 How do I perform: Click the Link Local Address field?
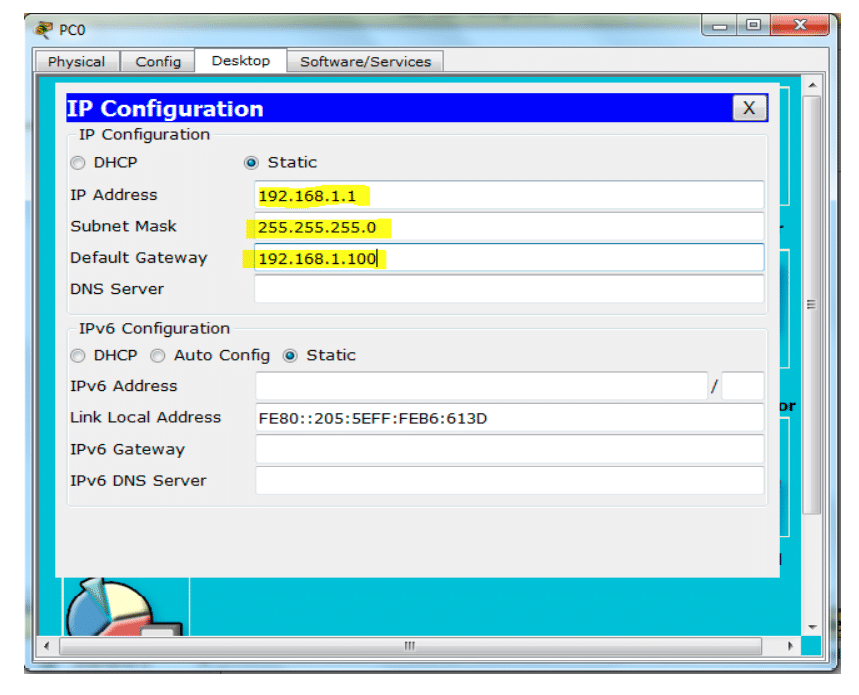[509, 418]
